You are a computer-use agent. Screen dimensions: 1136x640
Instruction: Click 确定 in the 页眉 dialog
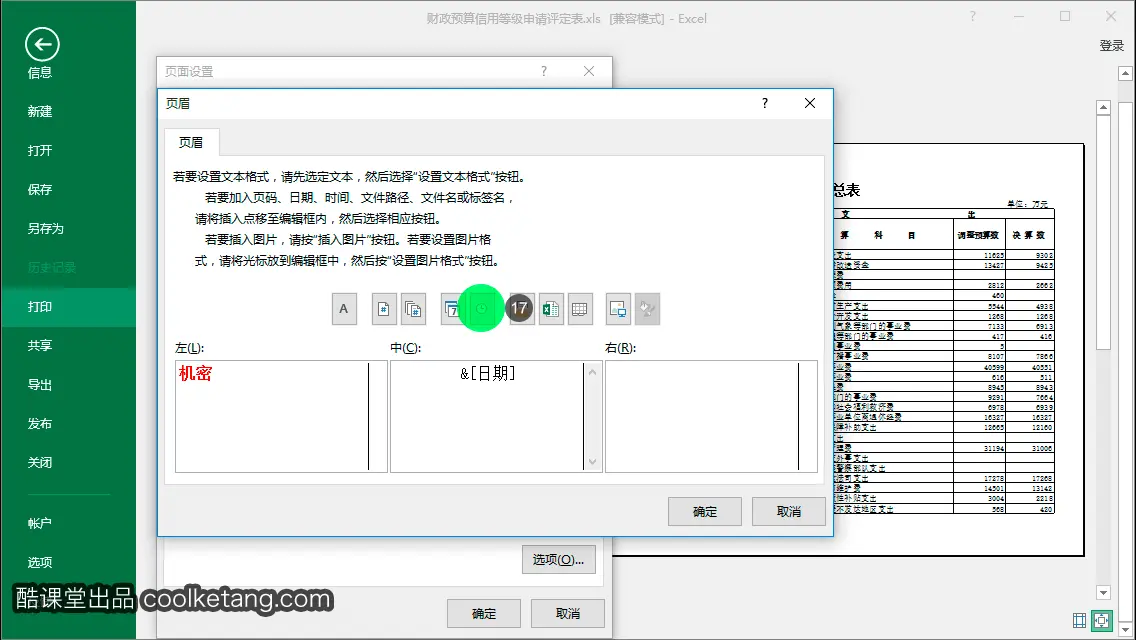click(705, 512)
